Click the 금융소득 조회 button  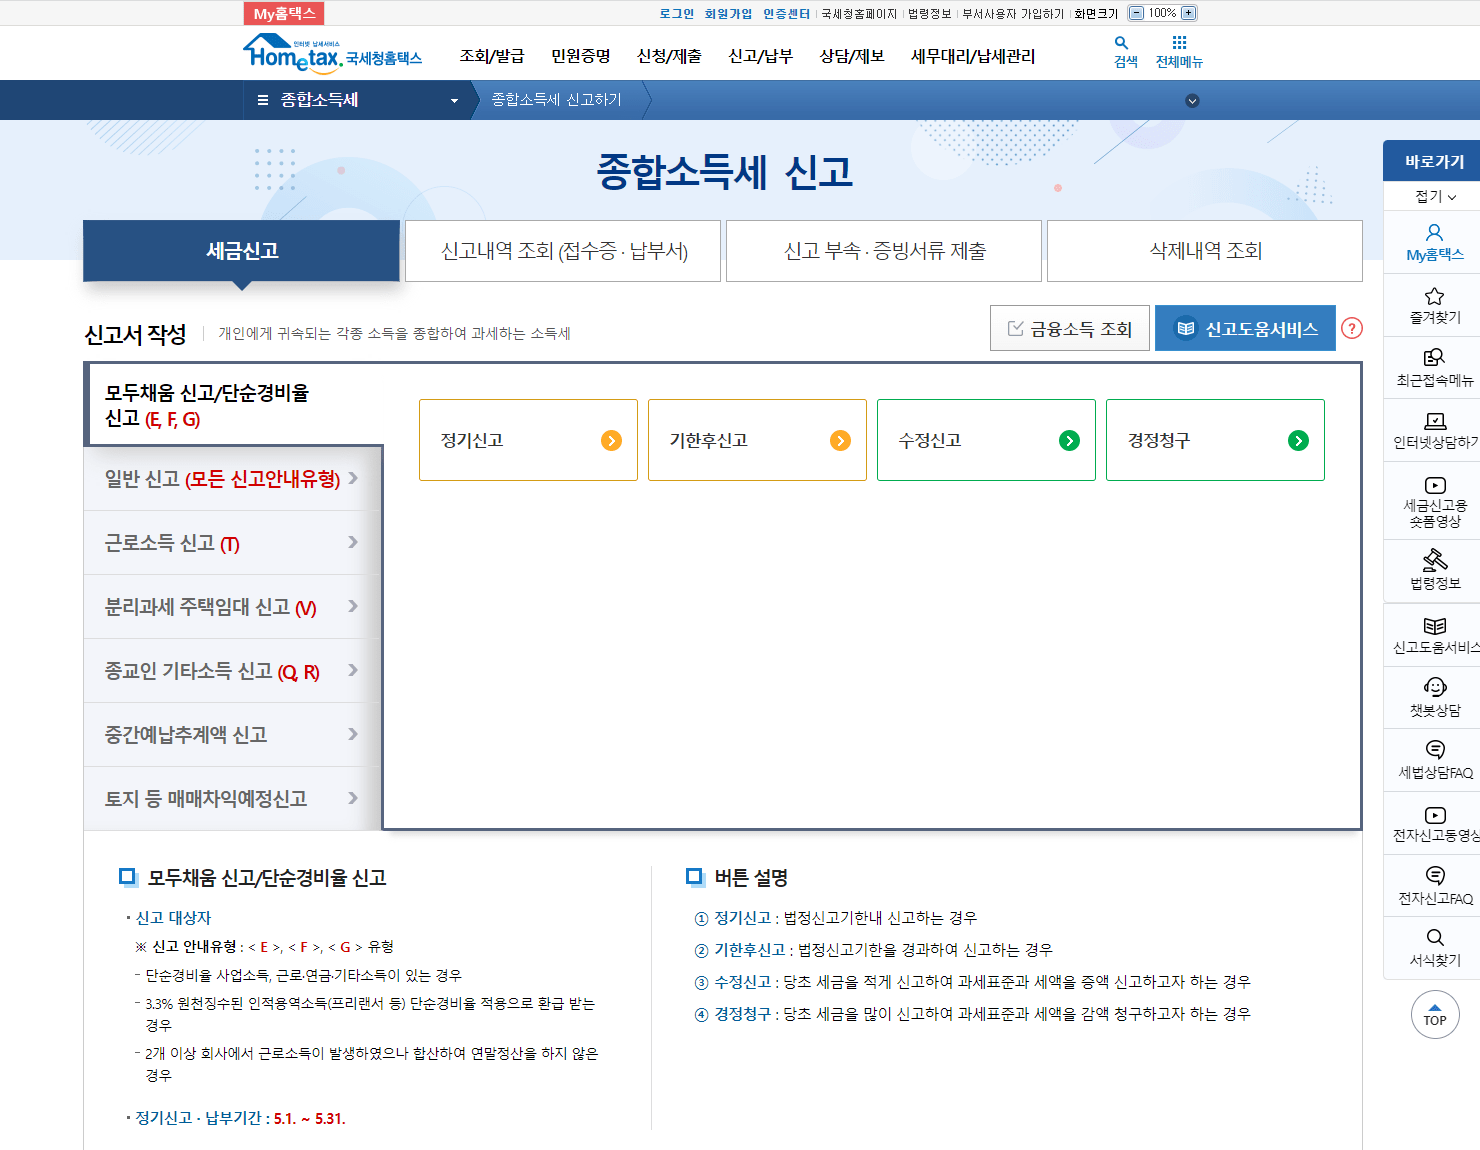point(1069,327)
